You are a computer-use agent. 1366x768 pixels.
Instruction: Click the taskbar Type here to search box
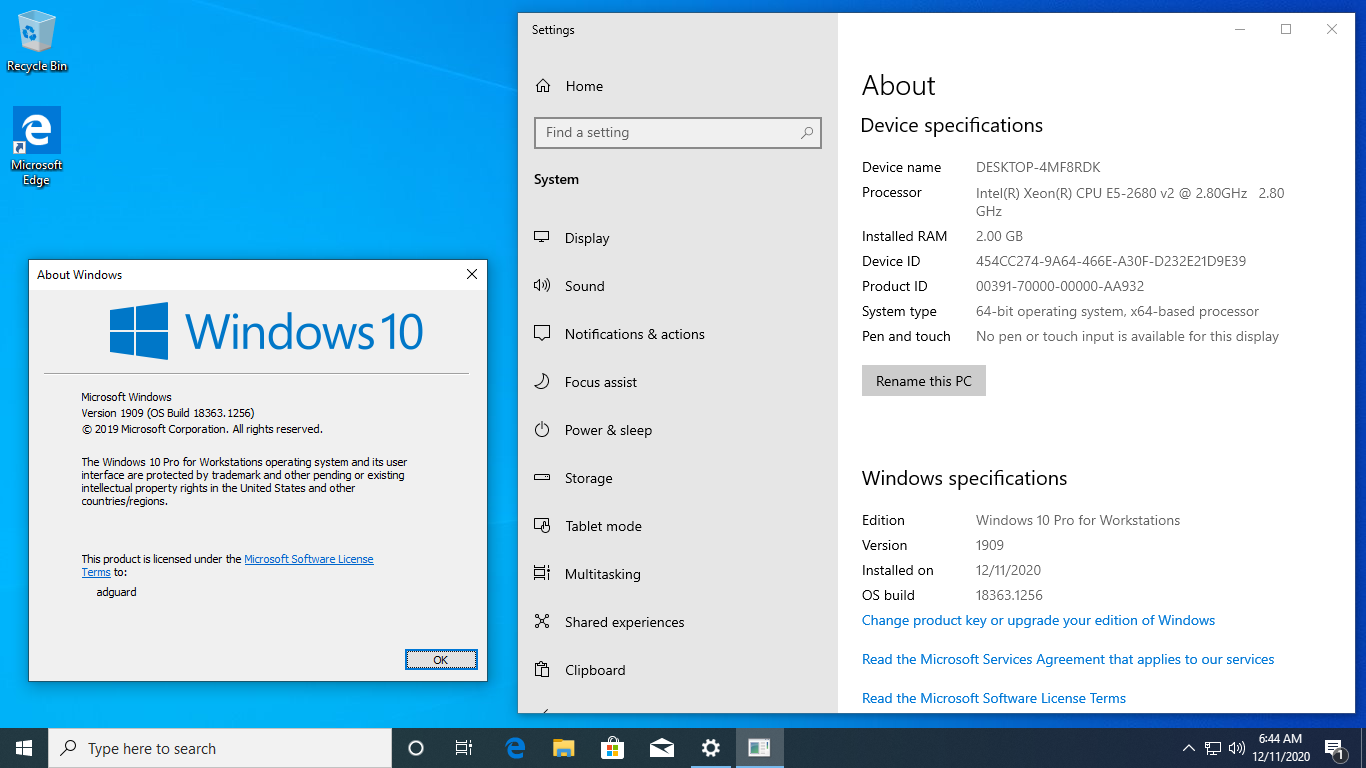tap(220, 748)
